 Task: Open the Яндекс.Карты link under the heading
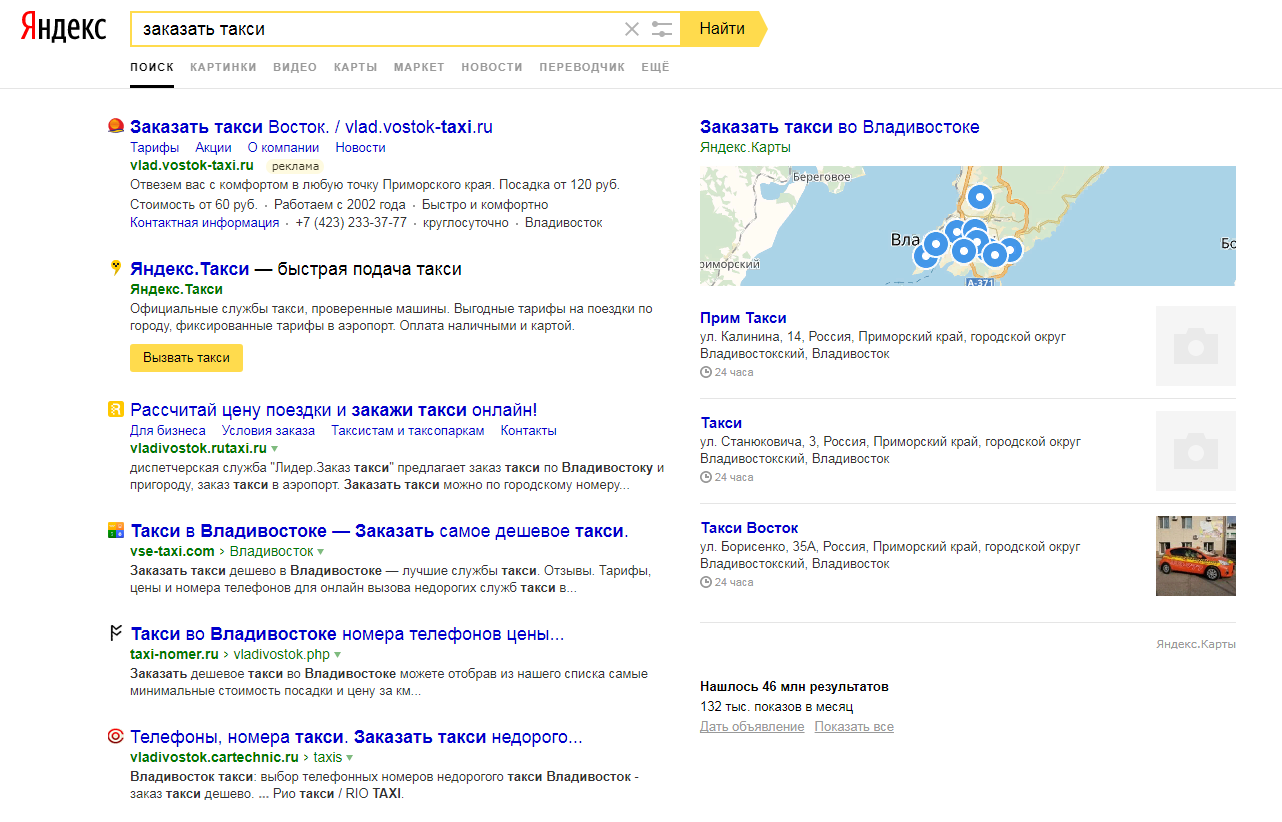[745, 148]
